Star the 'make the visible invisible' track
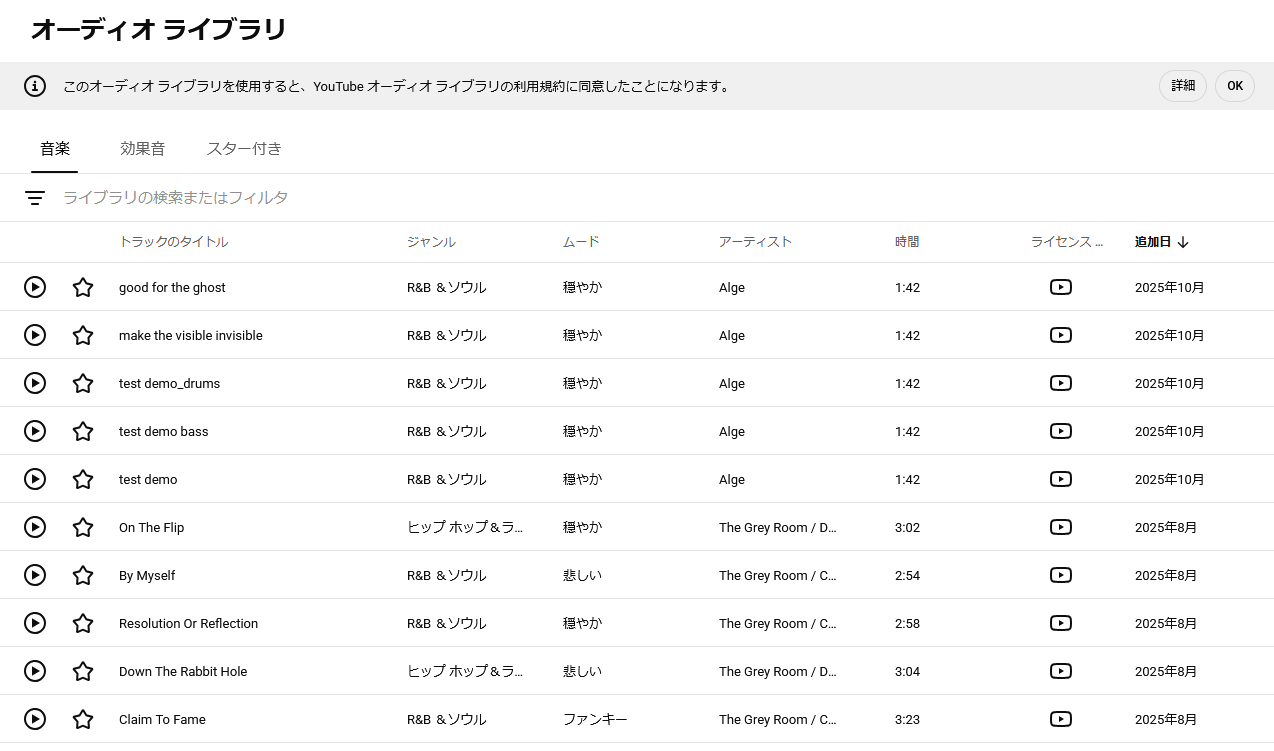The width and height of the screenshot is (1274, 751). coord(83,335)
